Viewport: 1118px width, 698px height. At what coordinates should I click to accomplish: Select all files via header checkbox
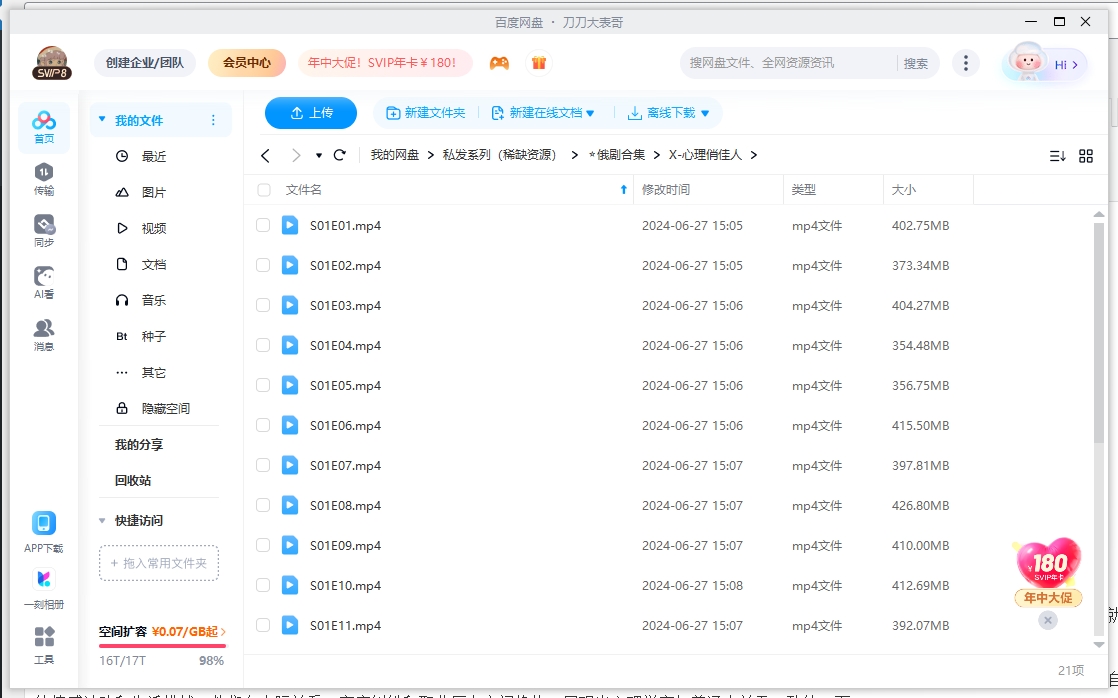tap(263, 189)
